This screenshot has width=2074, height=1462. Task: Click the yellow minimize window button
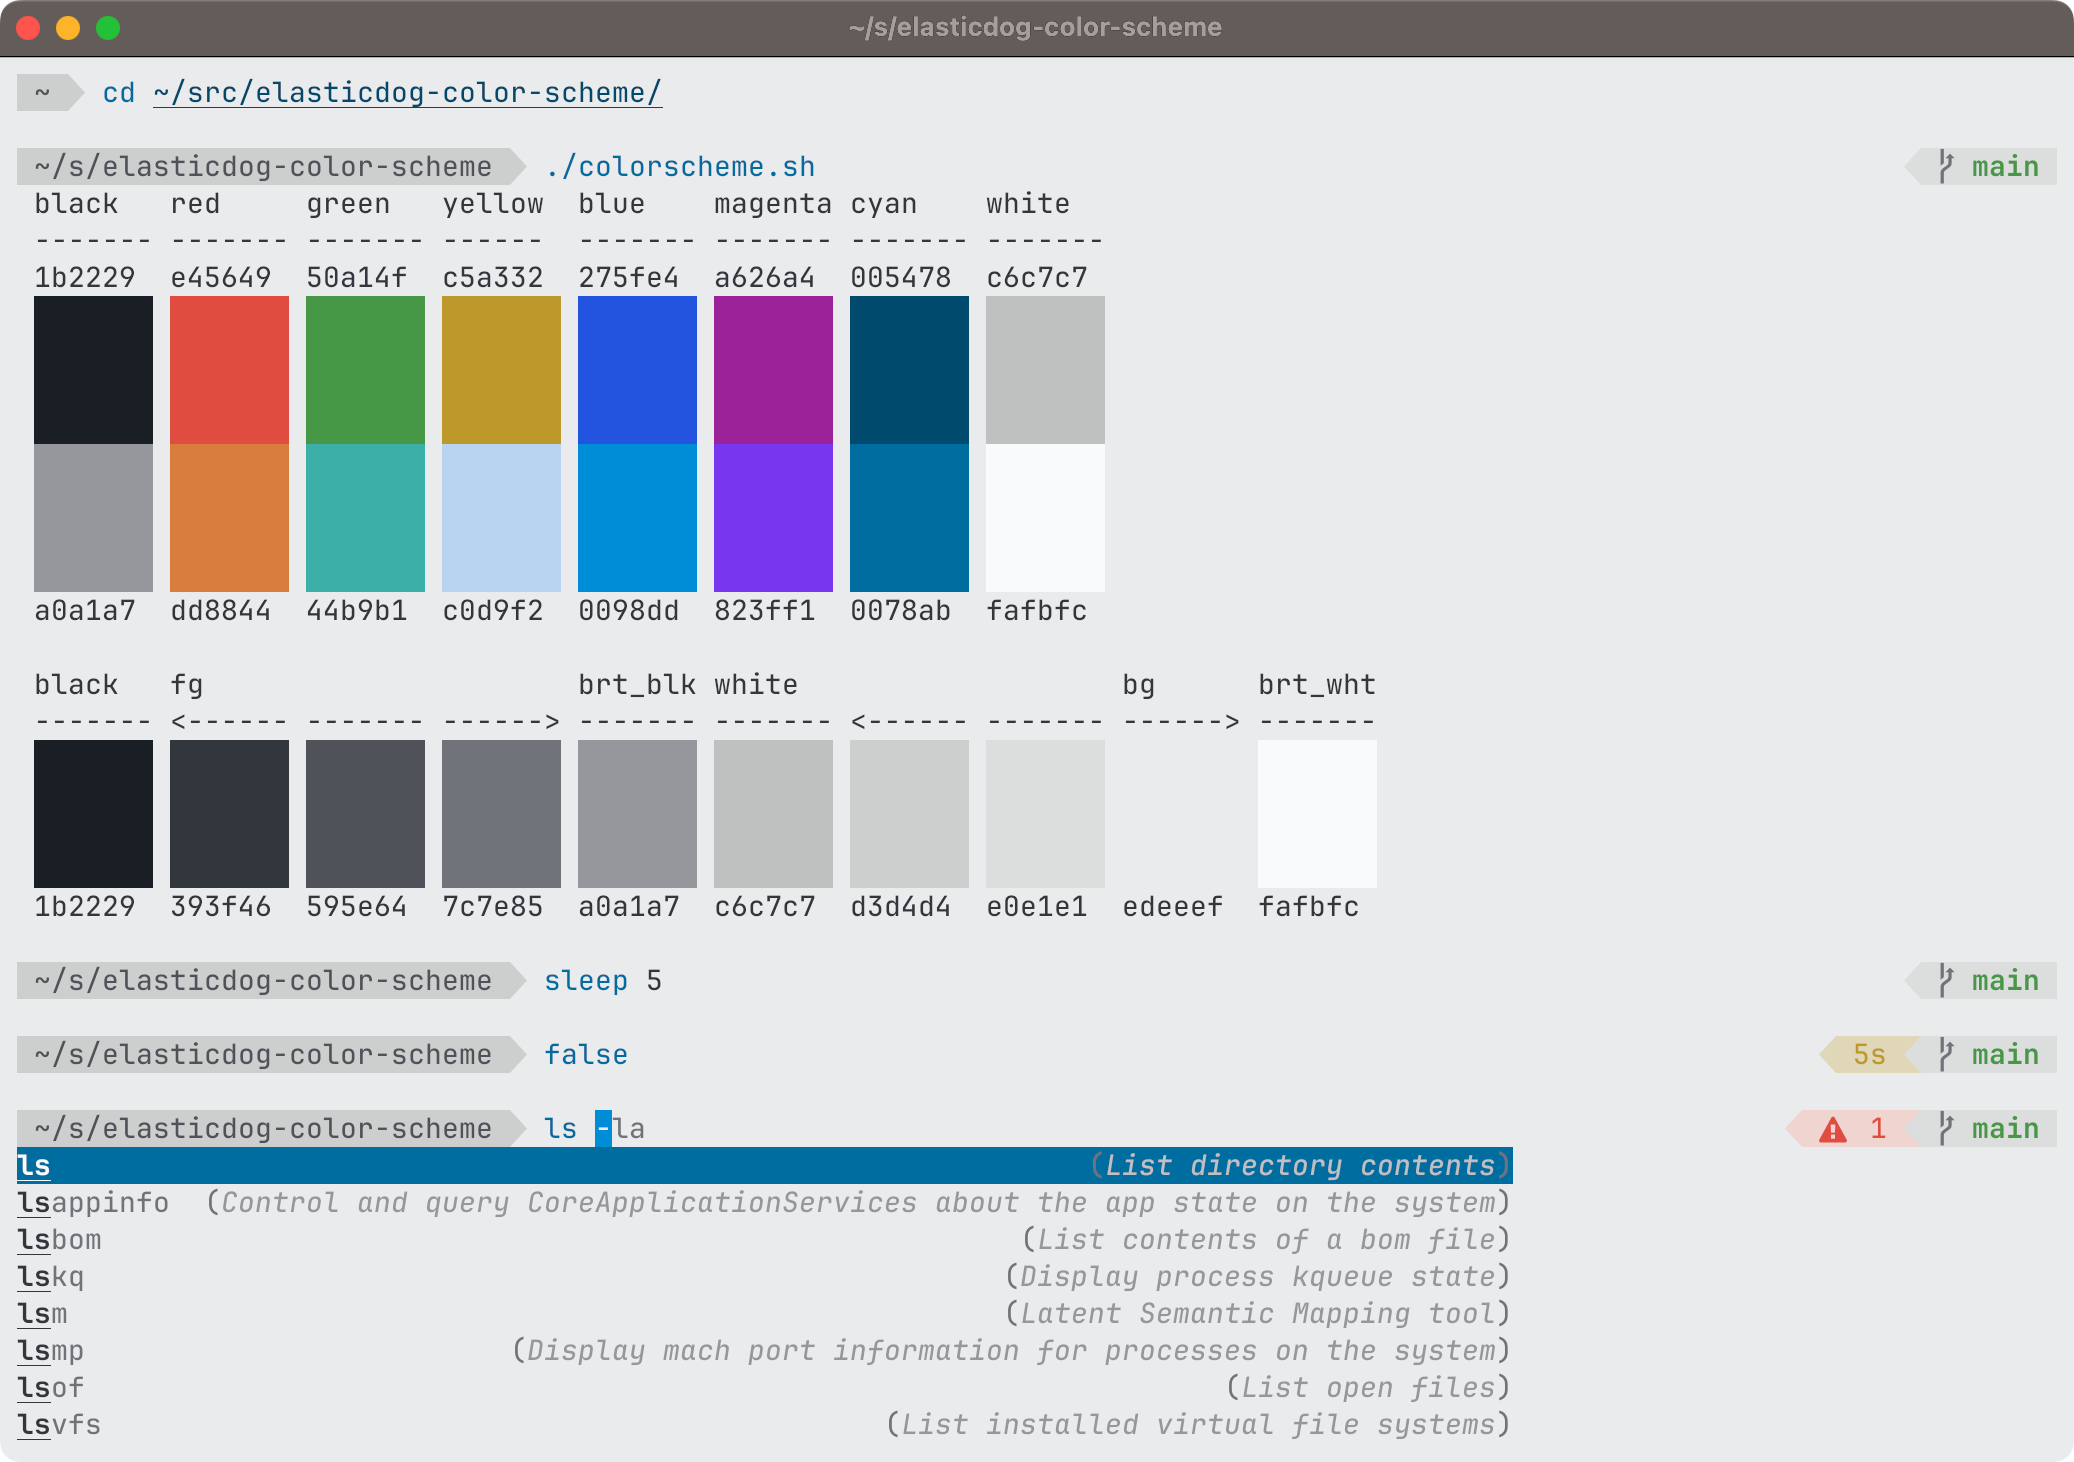pos(68,28)
